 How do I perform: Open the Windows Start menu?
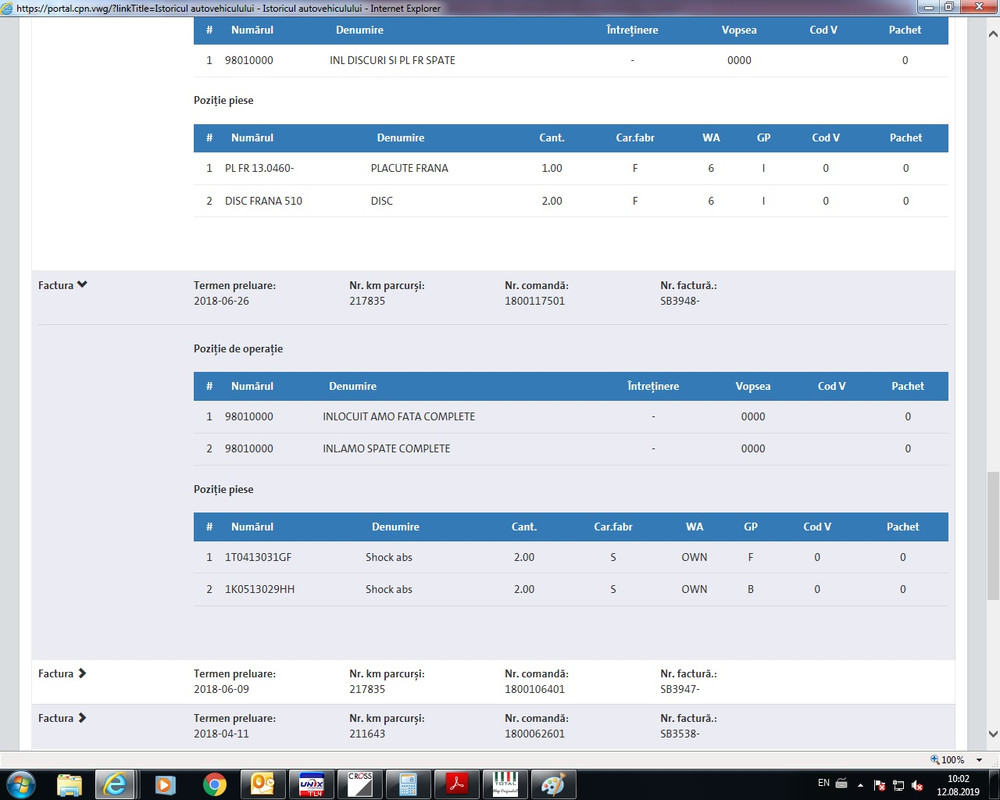20,784
